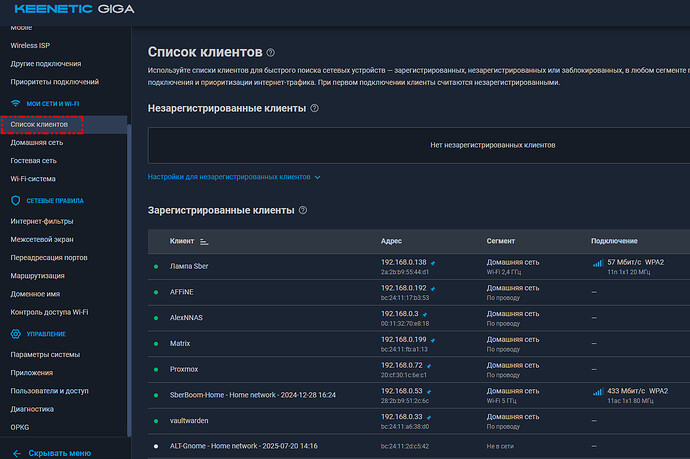This screenshot has height=459, width=690.
Task: Click Wi-Fi signal icon in Лампа Sber row
Action: [598, 263]
